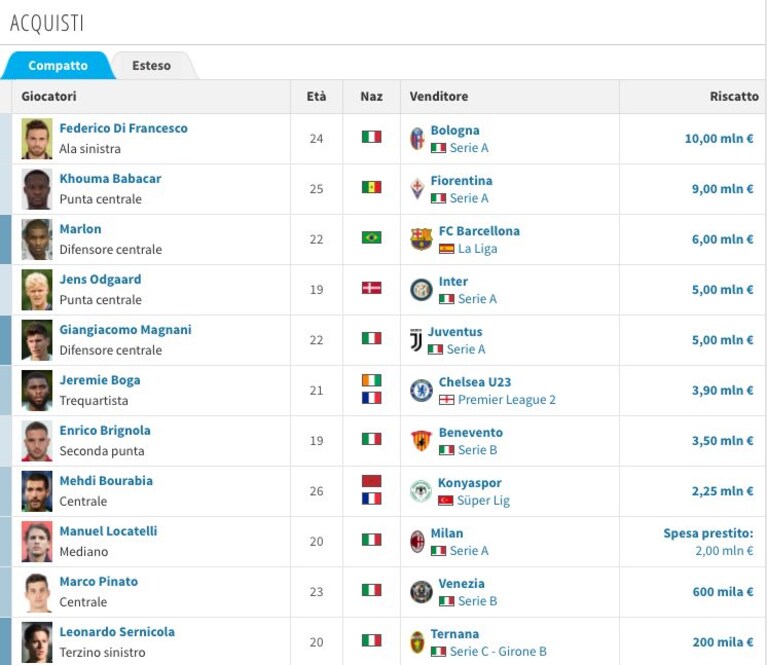Open Leonardo Sernicola player profile
This screenshot has width=767, height=665.
point(117,632)
